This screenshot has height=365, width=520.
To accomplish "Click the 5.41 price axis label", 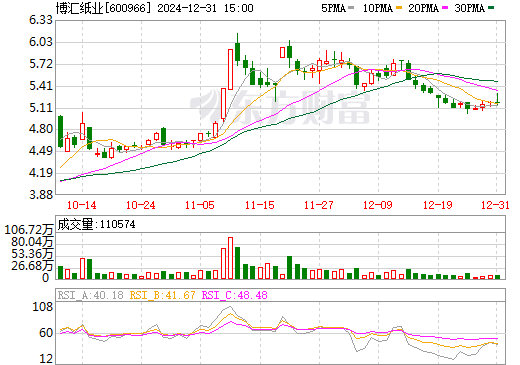I will 41,86.
